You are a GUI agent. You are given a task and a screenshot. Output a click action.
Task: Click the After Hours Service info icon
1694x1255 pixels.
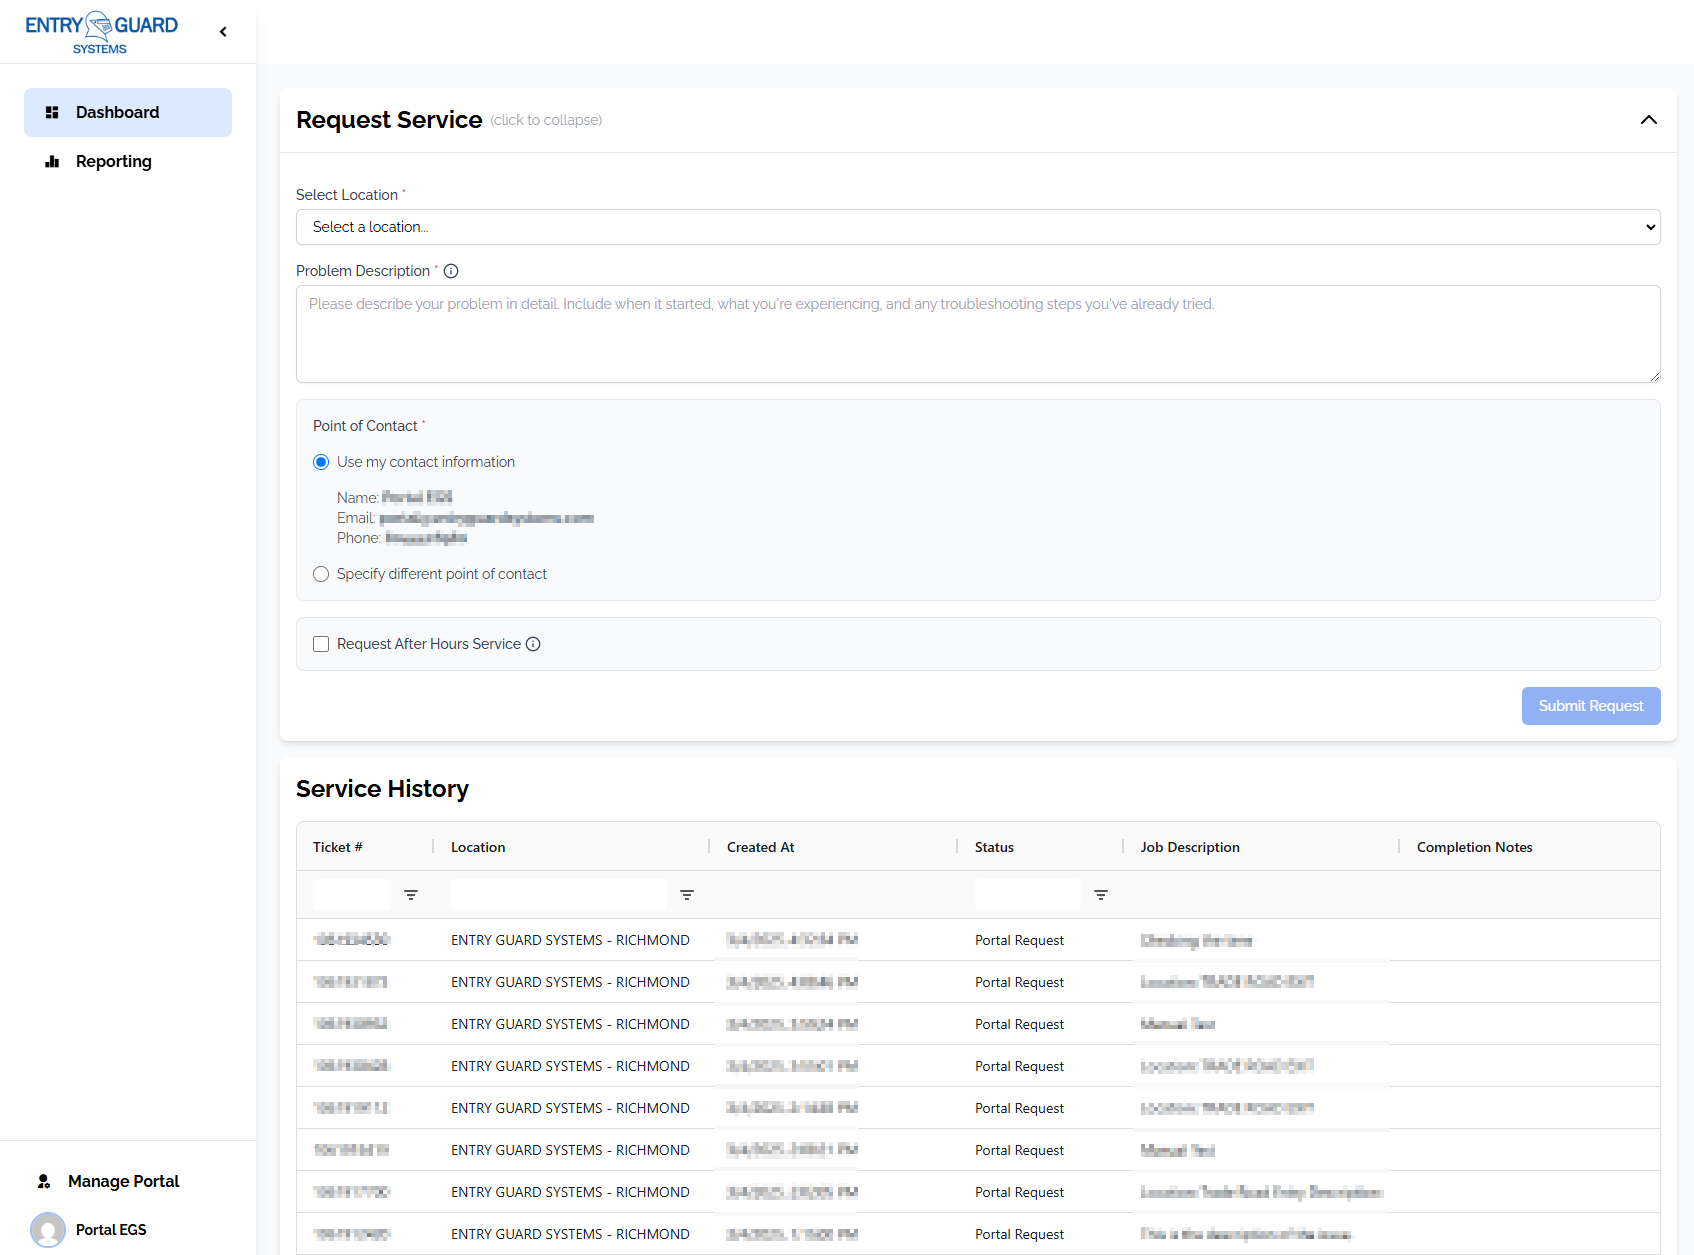pyautogui.click(x=535, y=644)
